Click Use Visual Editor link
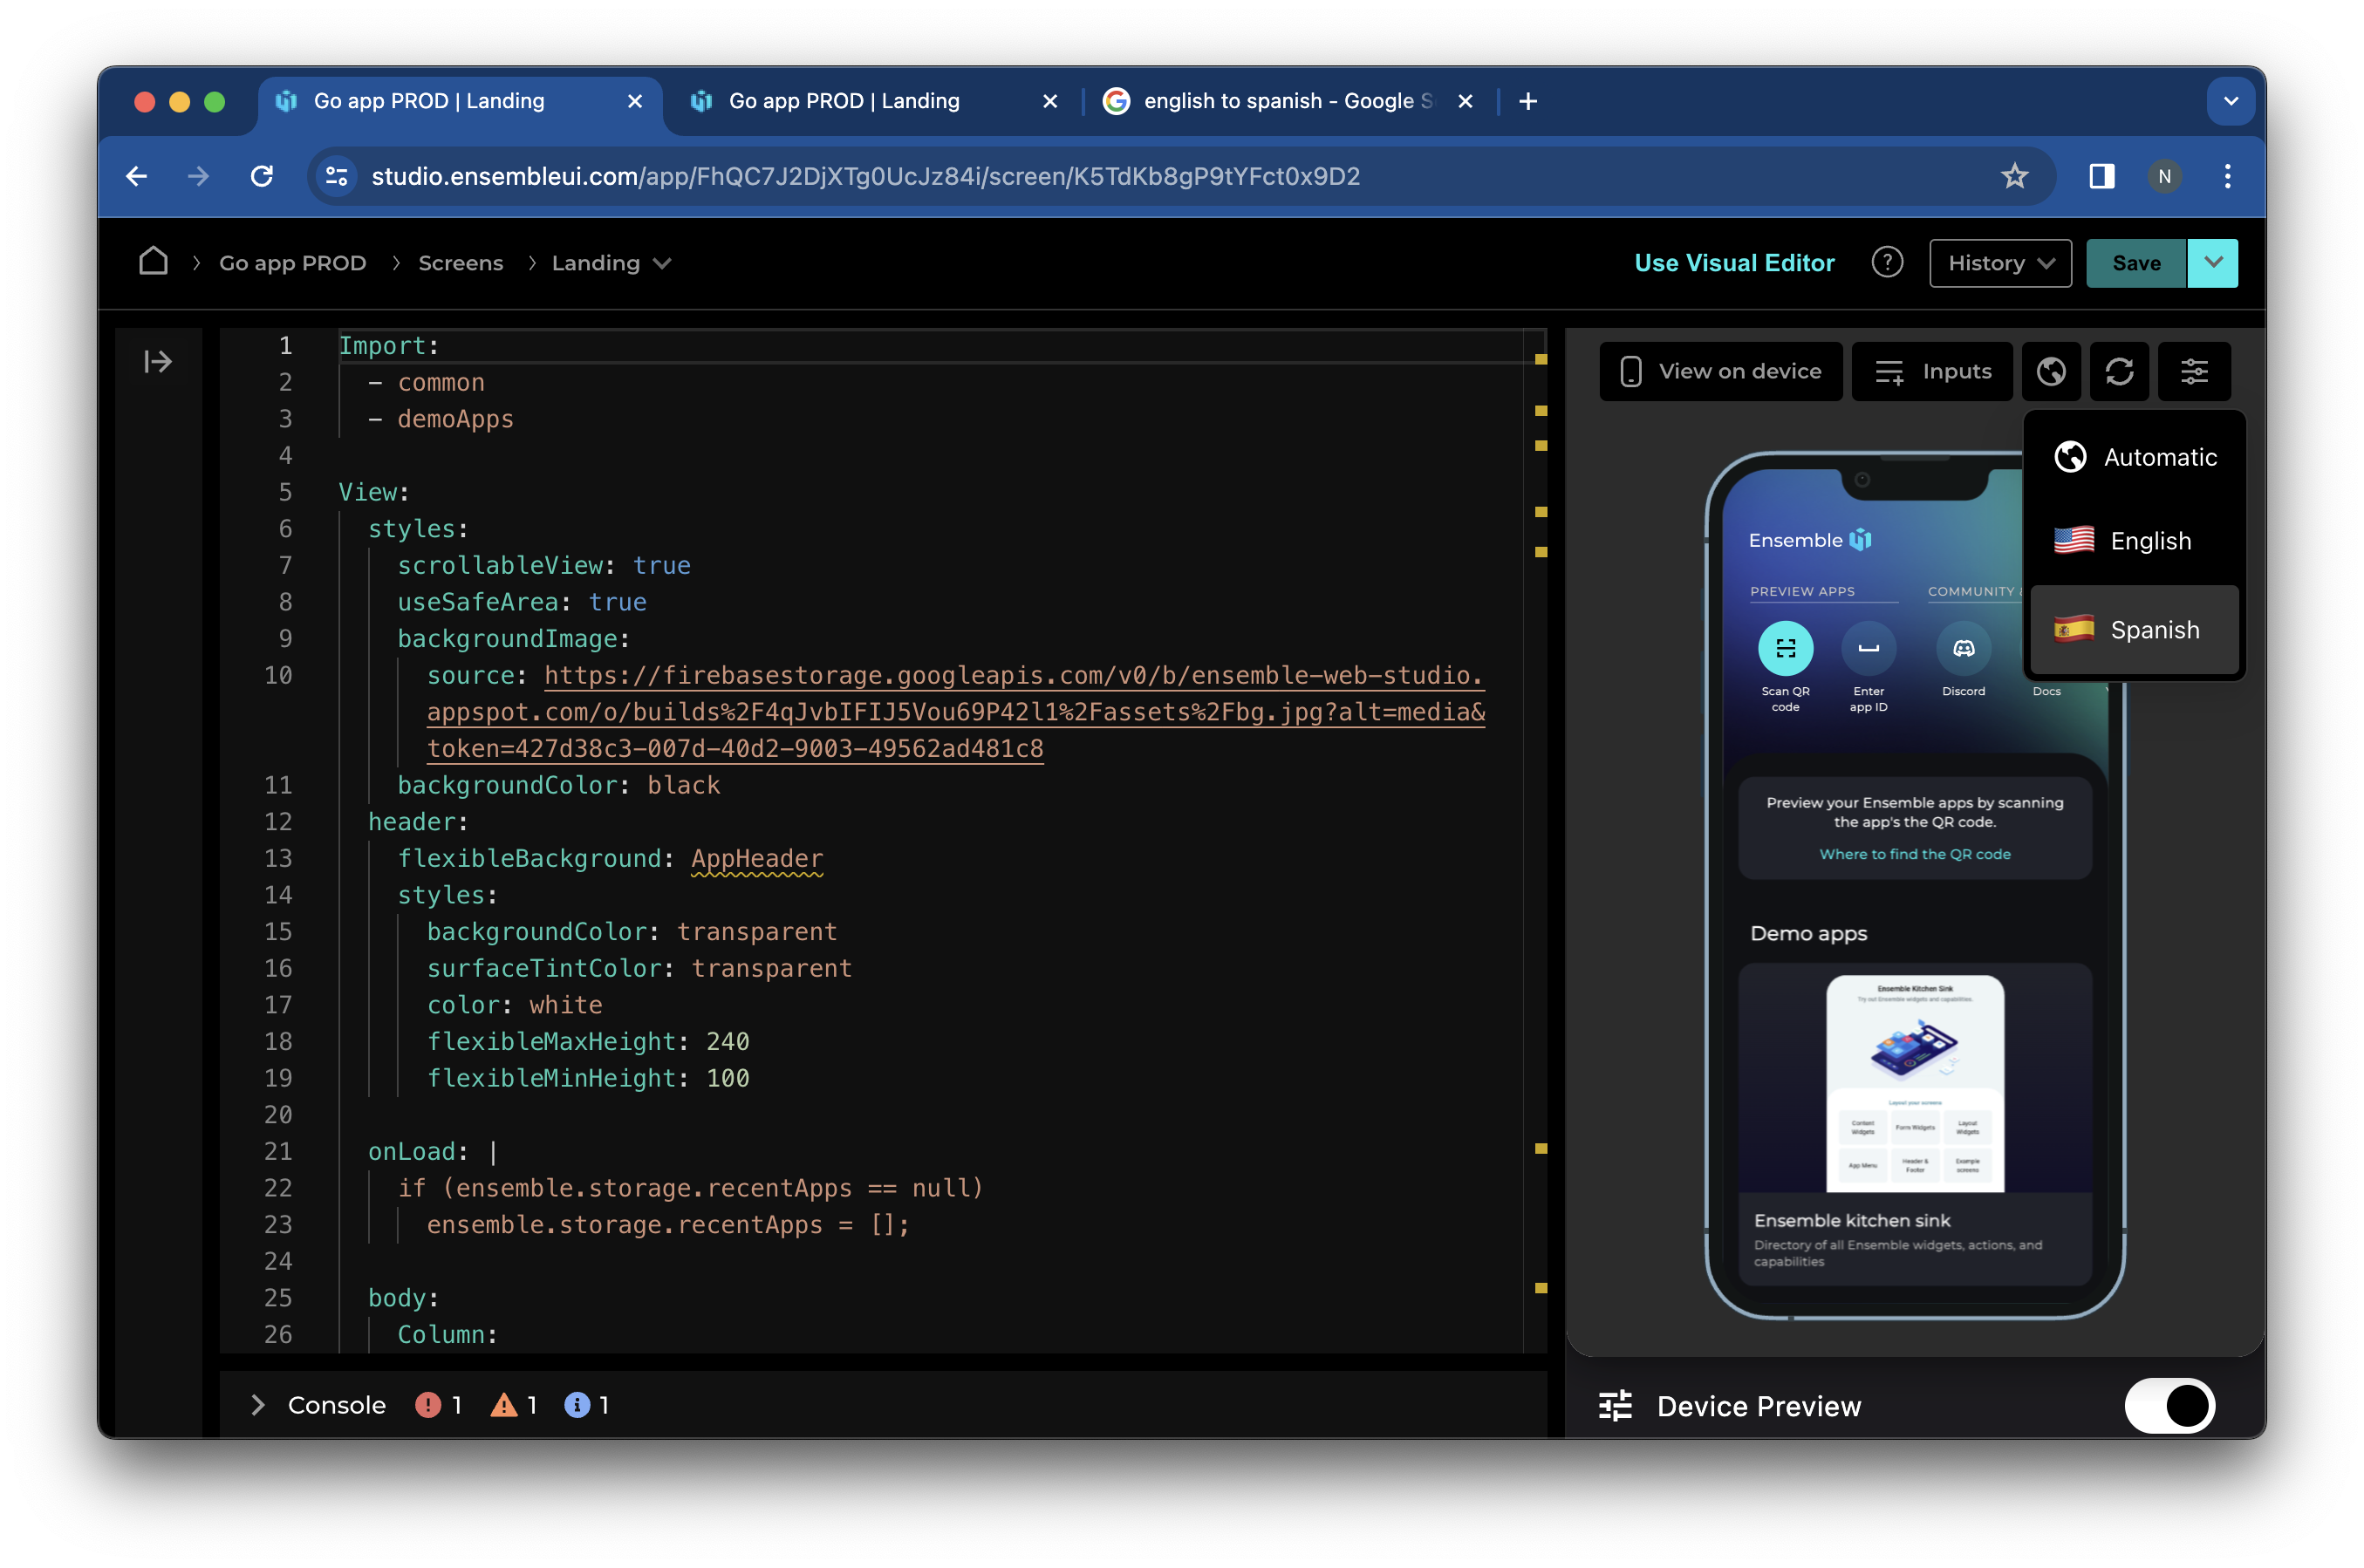 coord(1734,263)
